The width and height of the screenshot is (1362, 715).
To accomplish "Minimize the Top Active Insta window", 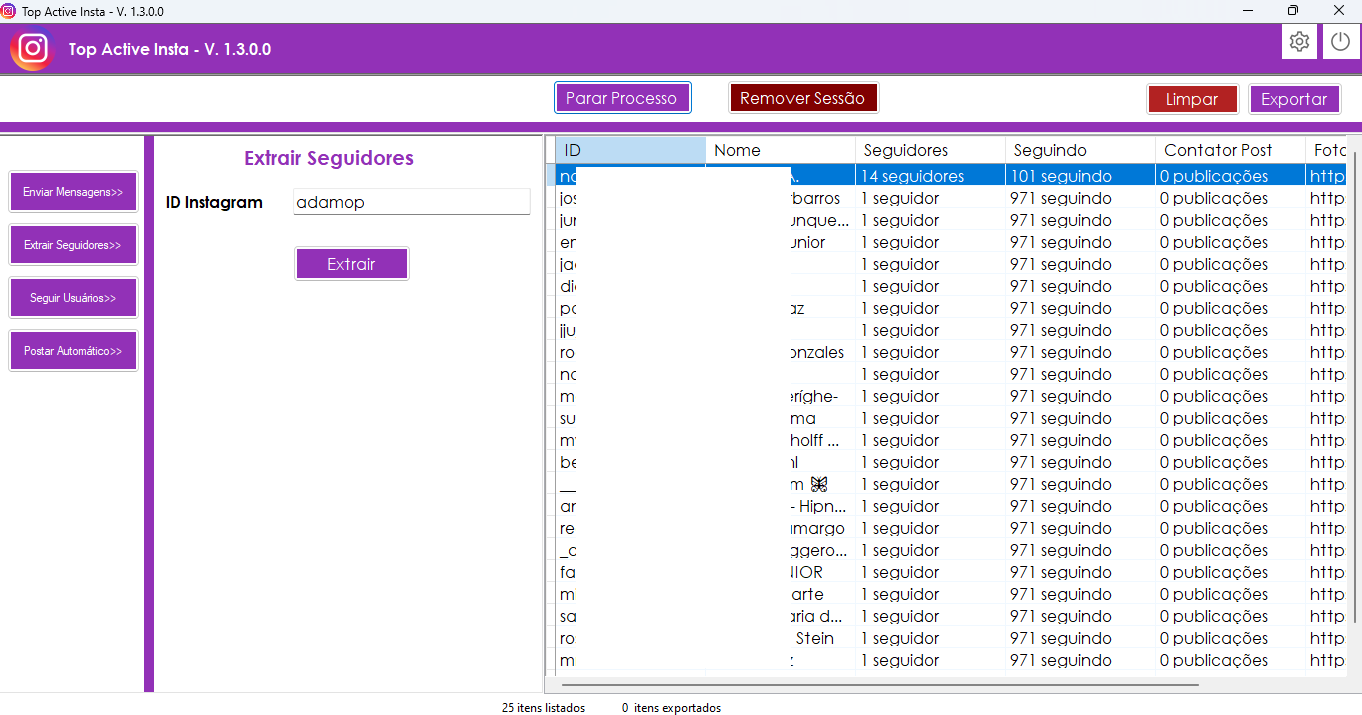I will click(1247, 11).
